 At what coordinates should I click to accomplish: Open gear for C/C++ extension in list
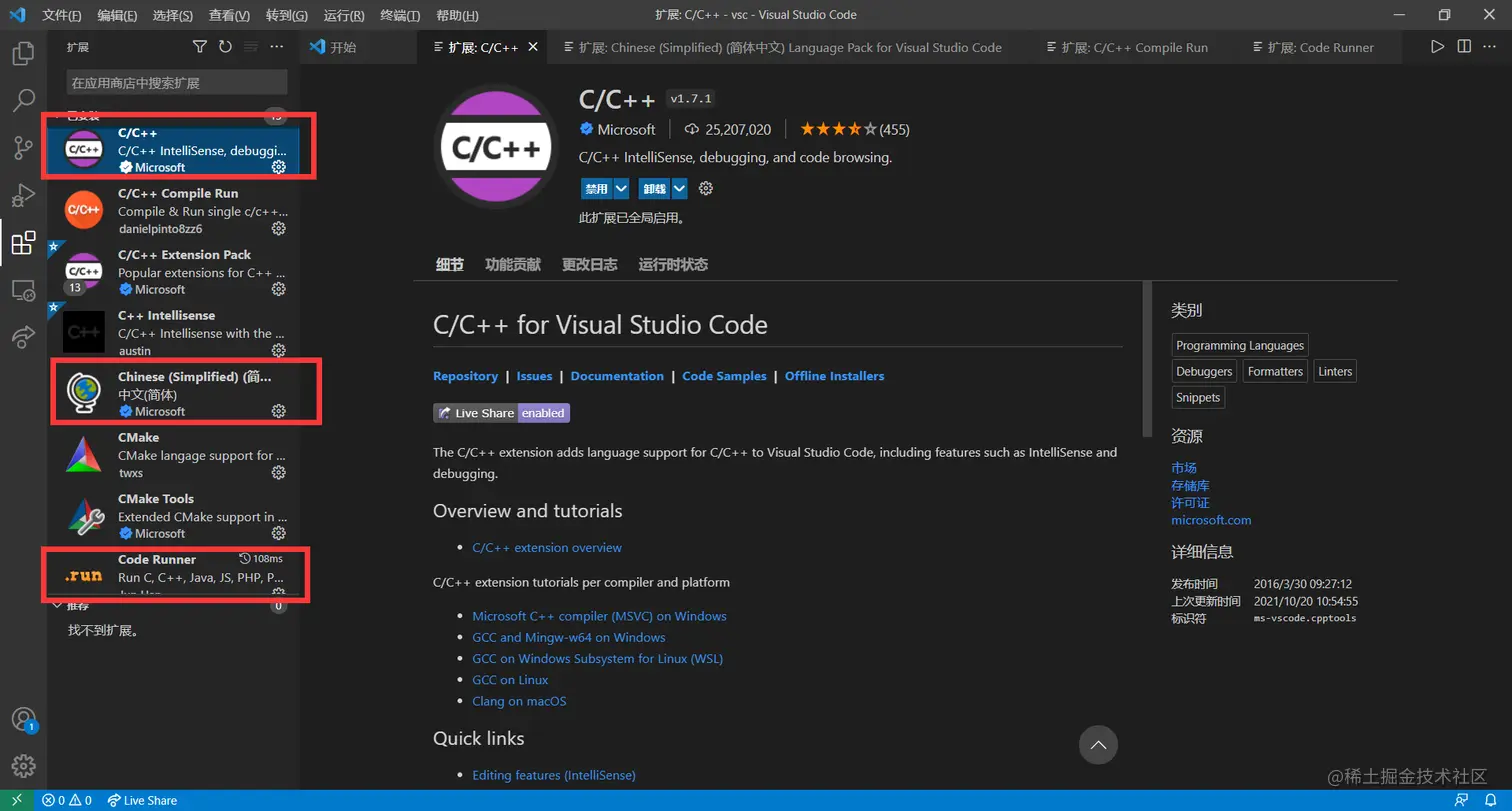279,167
